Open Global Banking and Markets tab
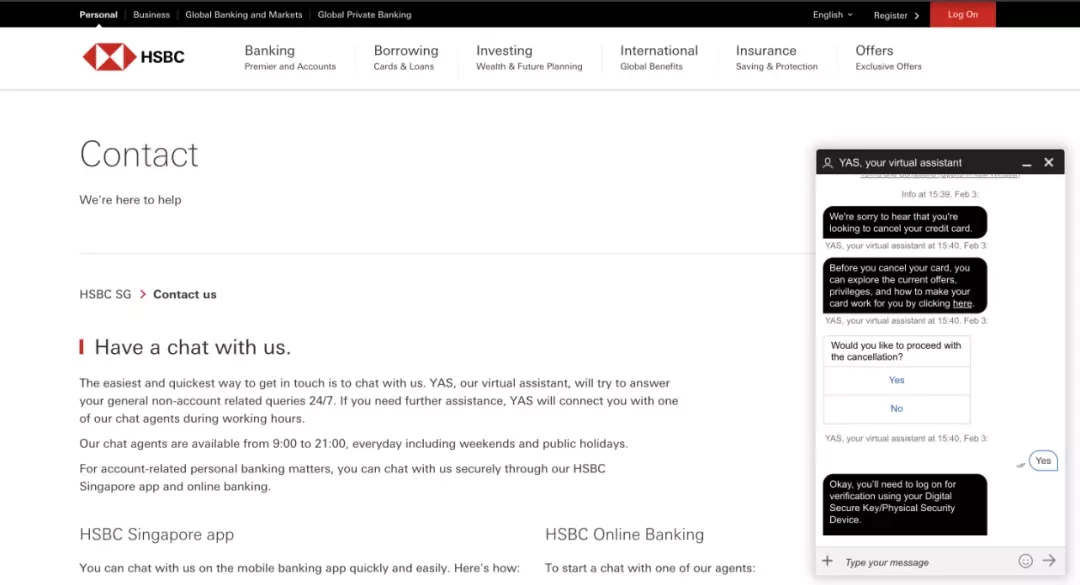Viewport: 1080px width, 585px height. tap(244, 14)
